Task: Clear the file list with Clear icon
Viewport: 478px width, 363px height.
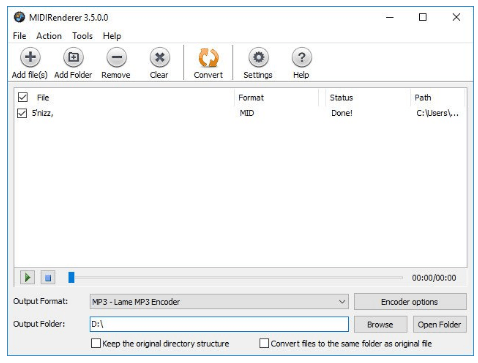Action: click(x=160, y=57)
